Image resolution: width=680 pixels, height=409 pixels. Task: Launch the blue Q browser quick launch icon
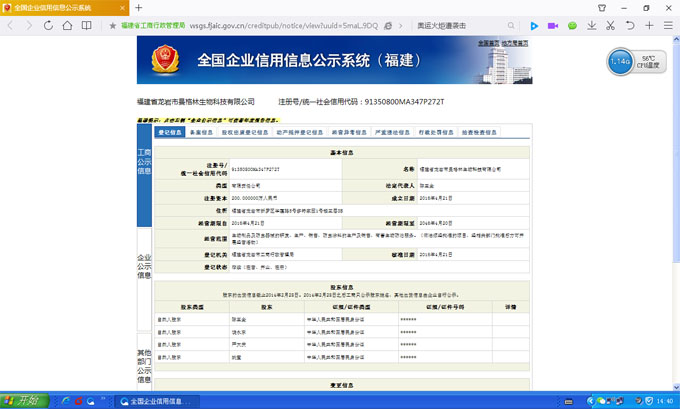(x=91, y=401)
